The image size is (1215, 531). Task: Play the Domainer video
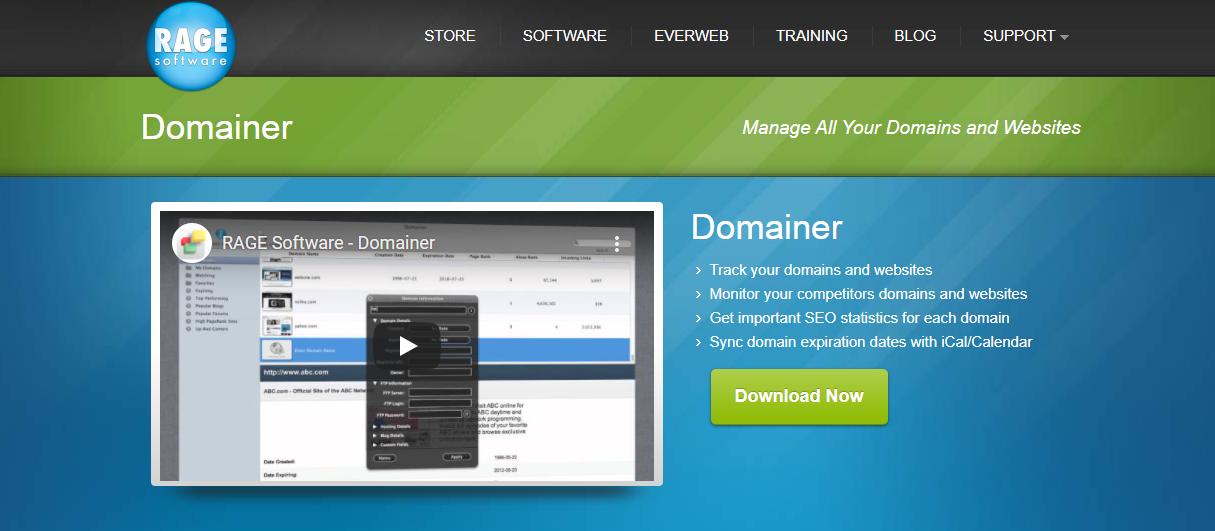[x=407, y=346]
